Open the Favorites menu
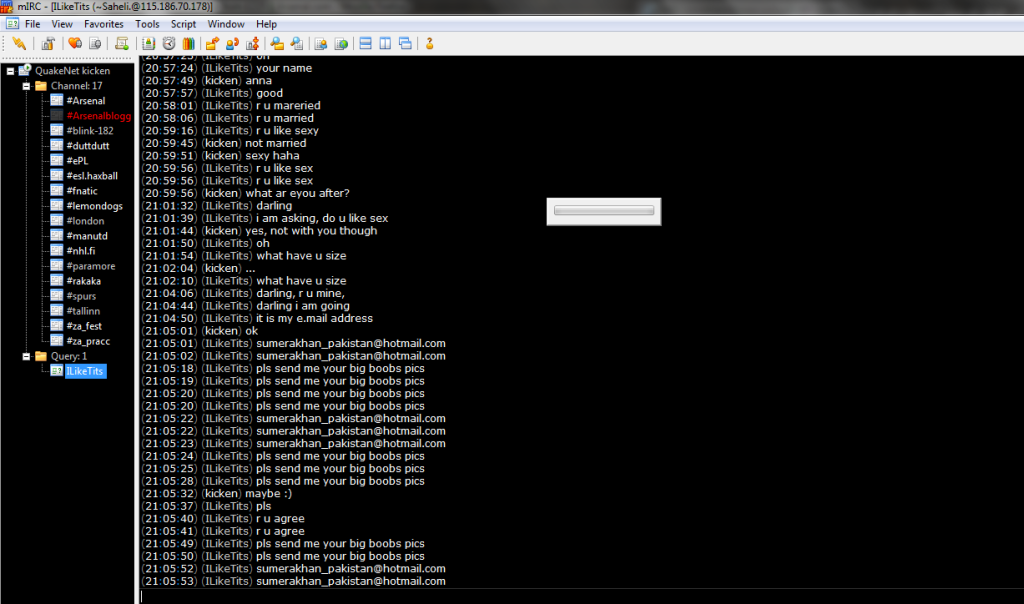Viewport: 1024px width, 604px height. (103, 23)
